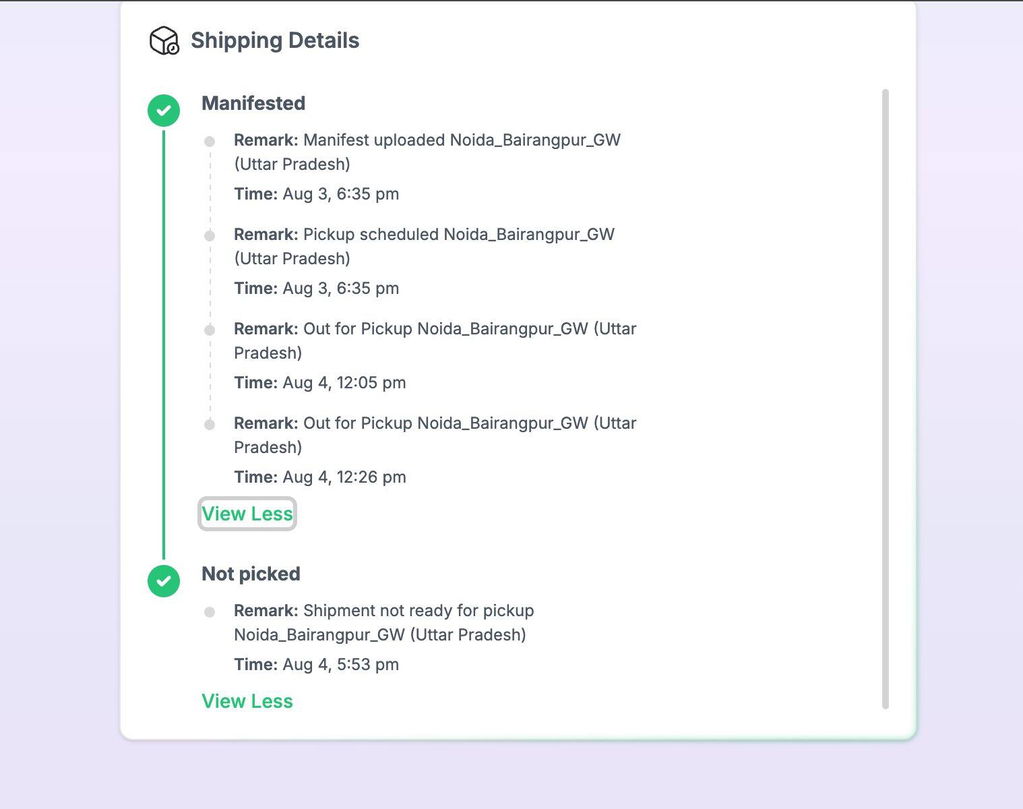The height and width of the screenshot is (809, 1023).
Task: Click the dot for Shipment not ready remark
Action: (x=209, y=612)
